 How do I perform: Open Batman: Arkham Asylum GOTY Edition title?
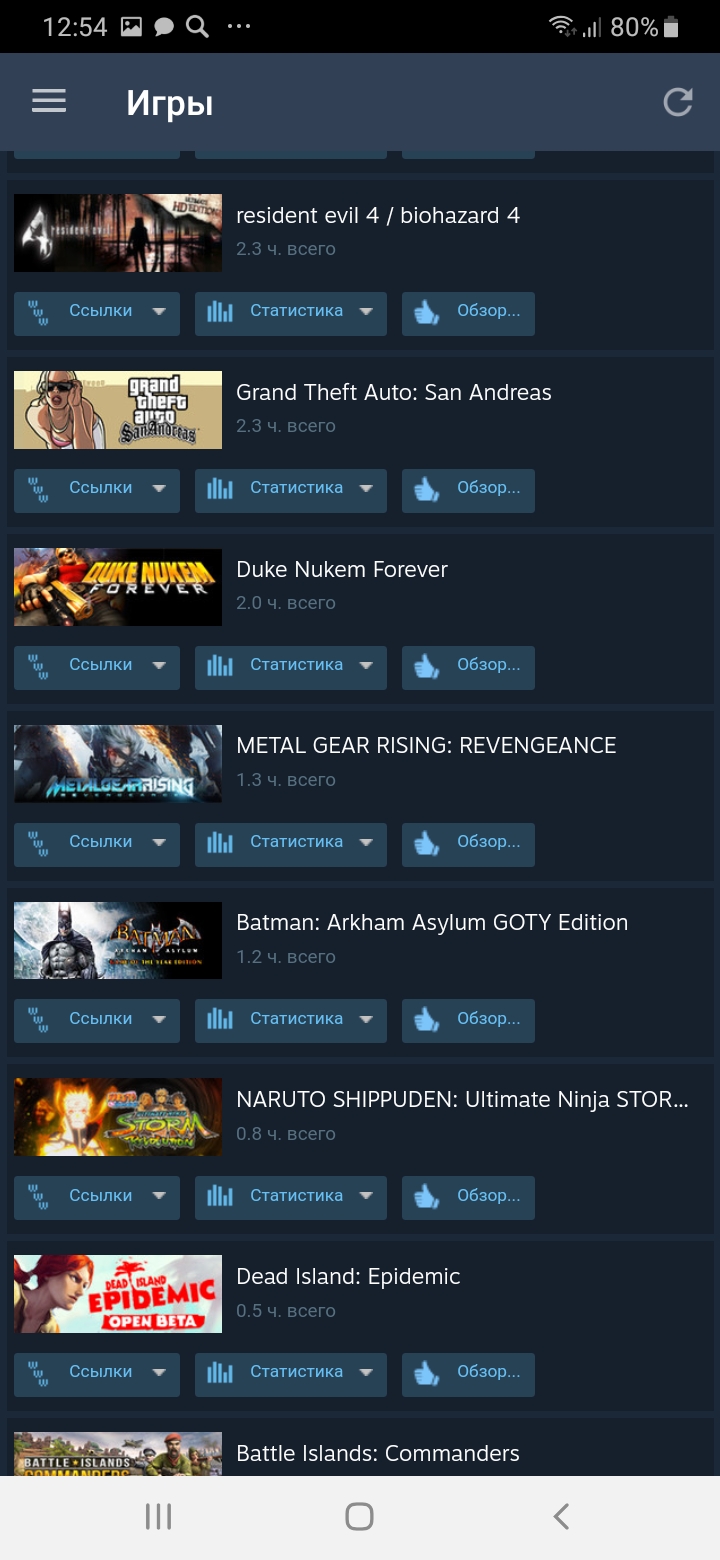[432, 923]
